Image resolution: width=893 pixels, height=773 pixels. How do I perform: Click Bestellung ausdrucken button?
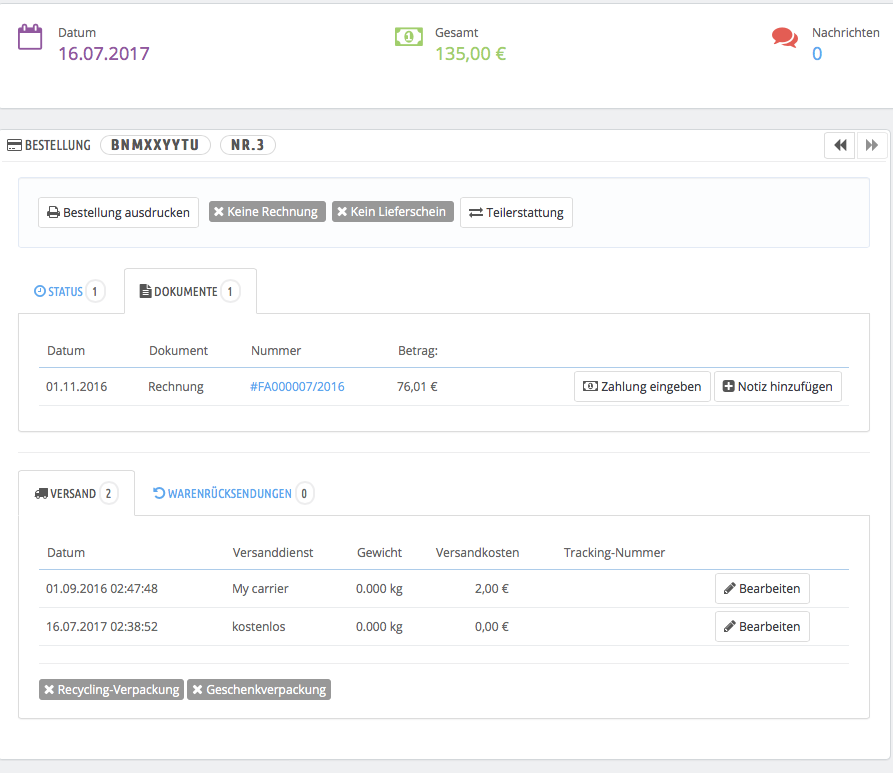[x=118, y=212]
